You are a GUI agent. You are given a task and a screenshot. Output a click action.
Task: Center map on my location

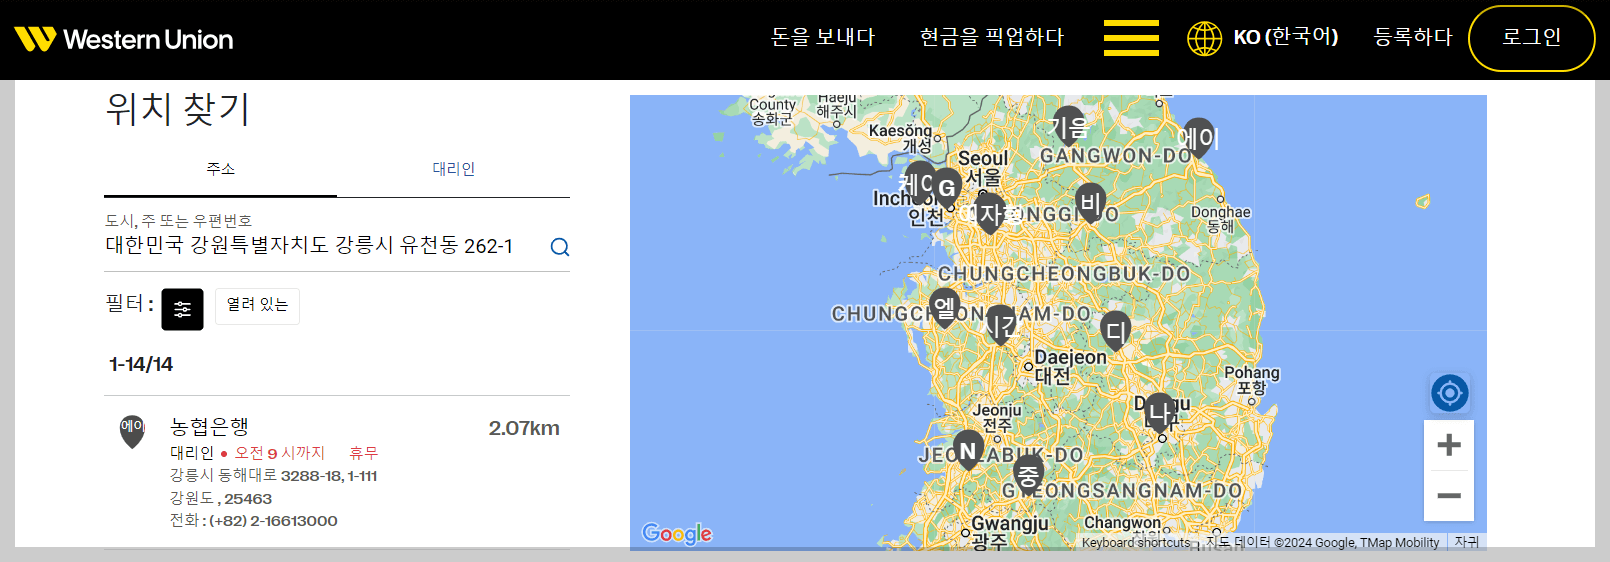coord(1449,393)
